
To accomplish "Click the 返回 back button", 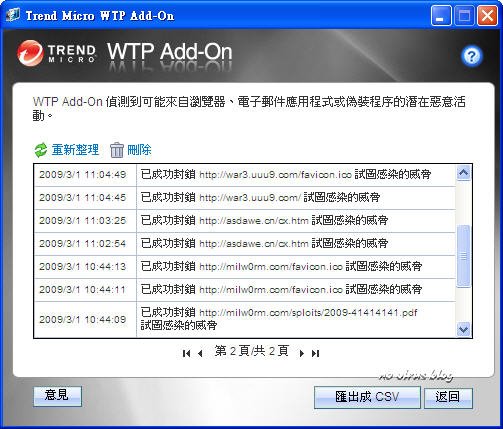I will [448, 397].
